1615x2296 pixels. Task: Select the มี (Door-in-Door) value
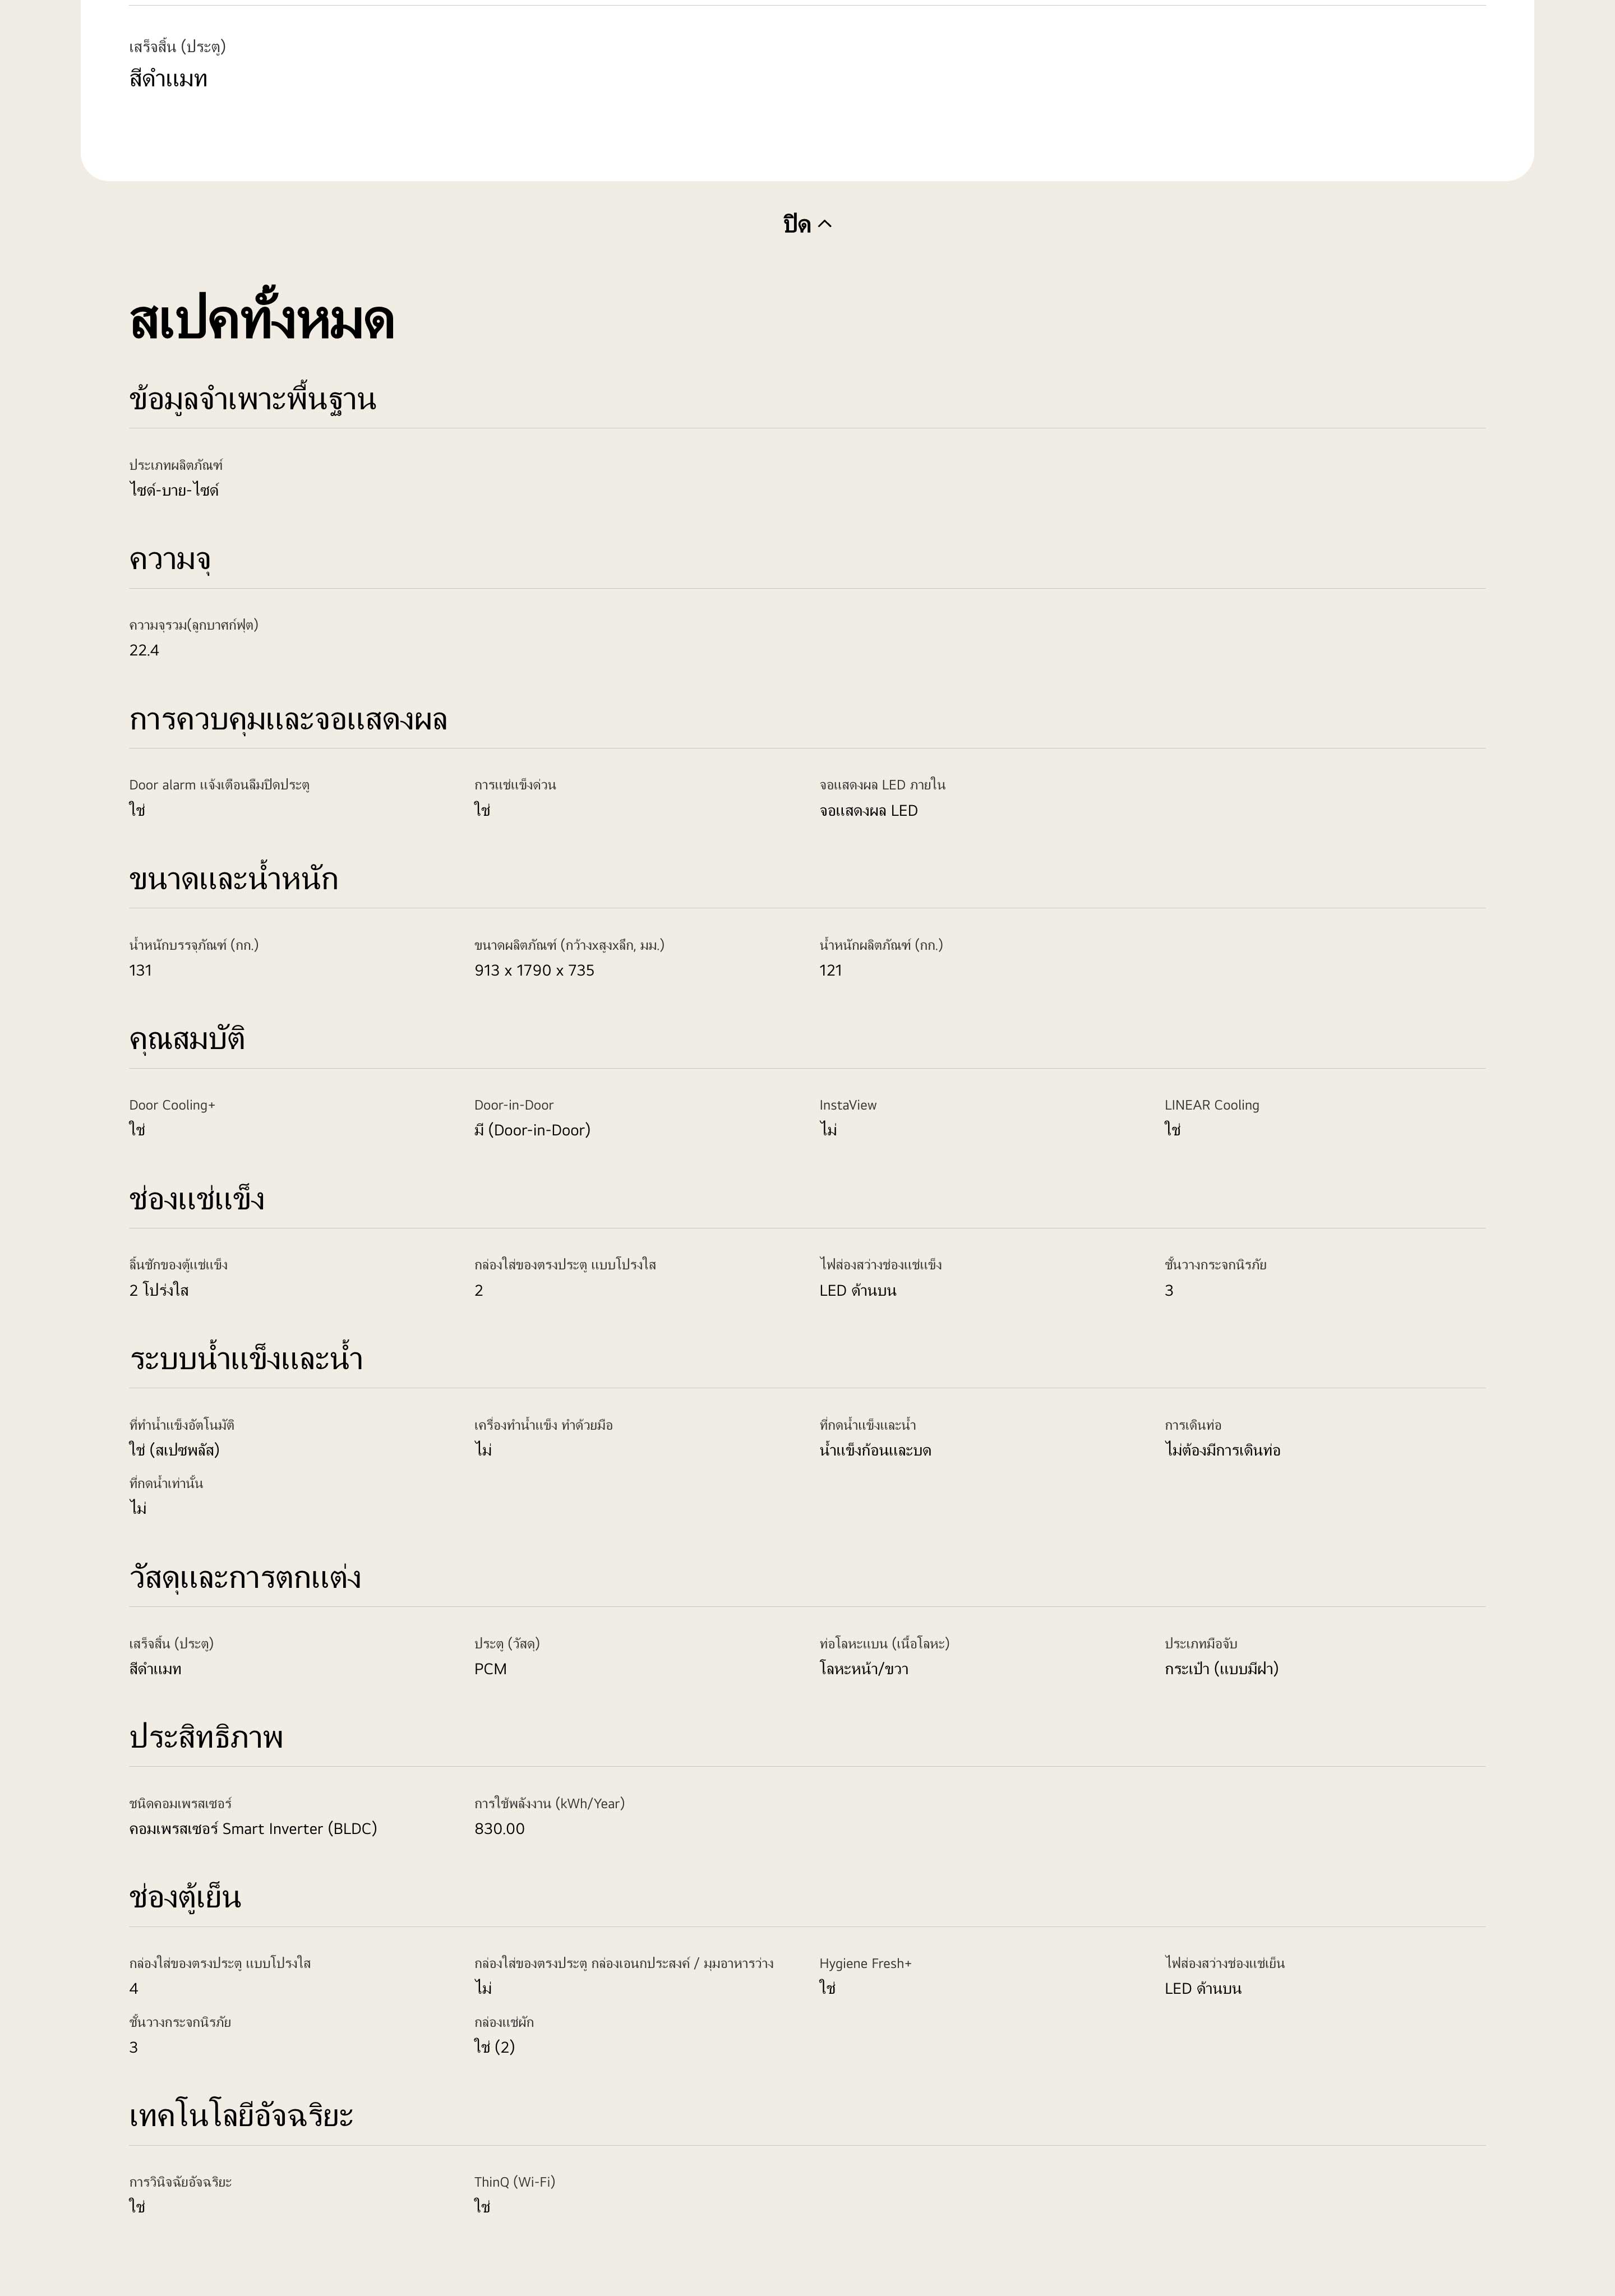pyautogui.click(x=532, y=1130)
